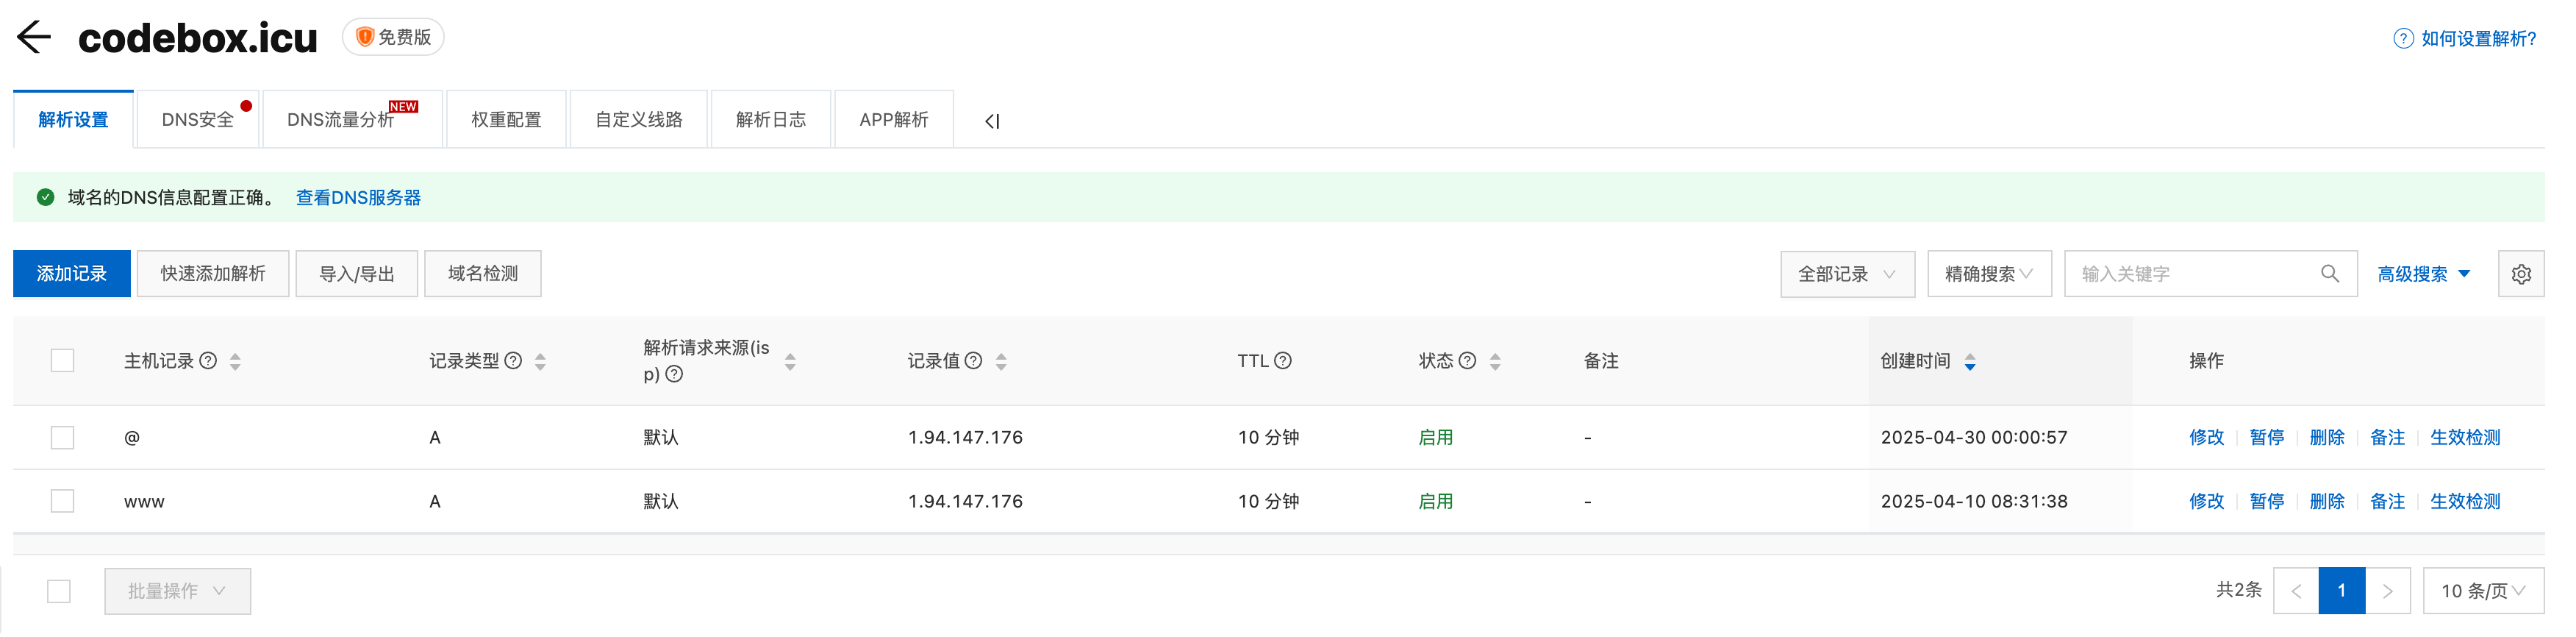Switch to the DNS安全 tab

tap(198, 120)
